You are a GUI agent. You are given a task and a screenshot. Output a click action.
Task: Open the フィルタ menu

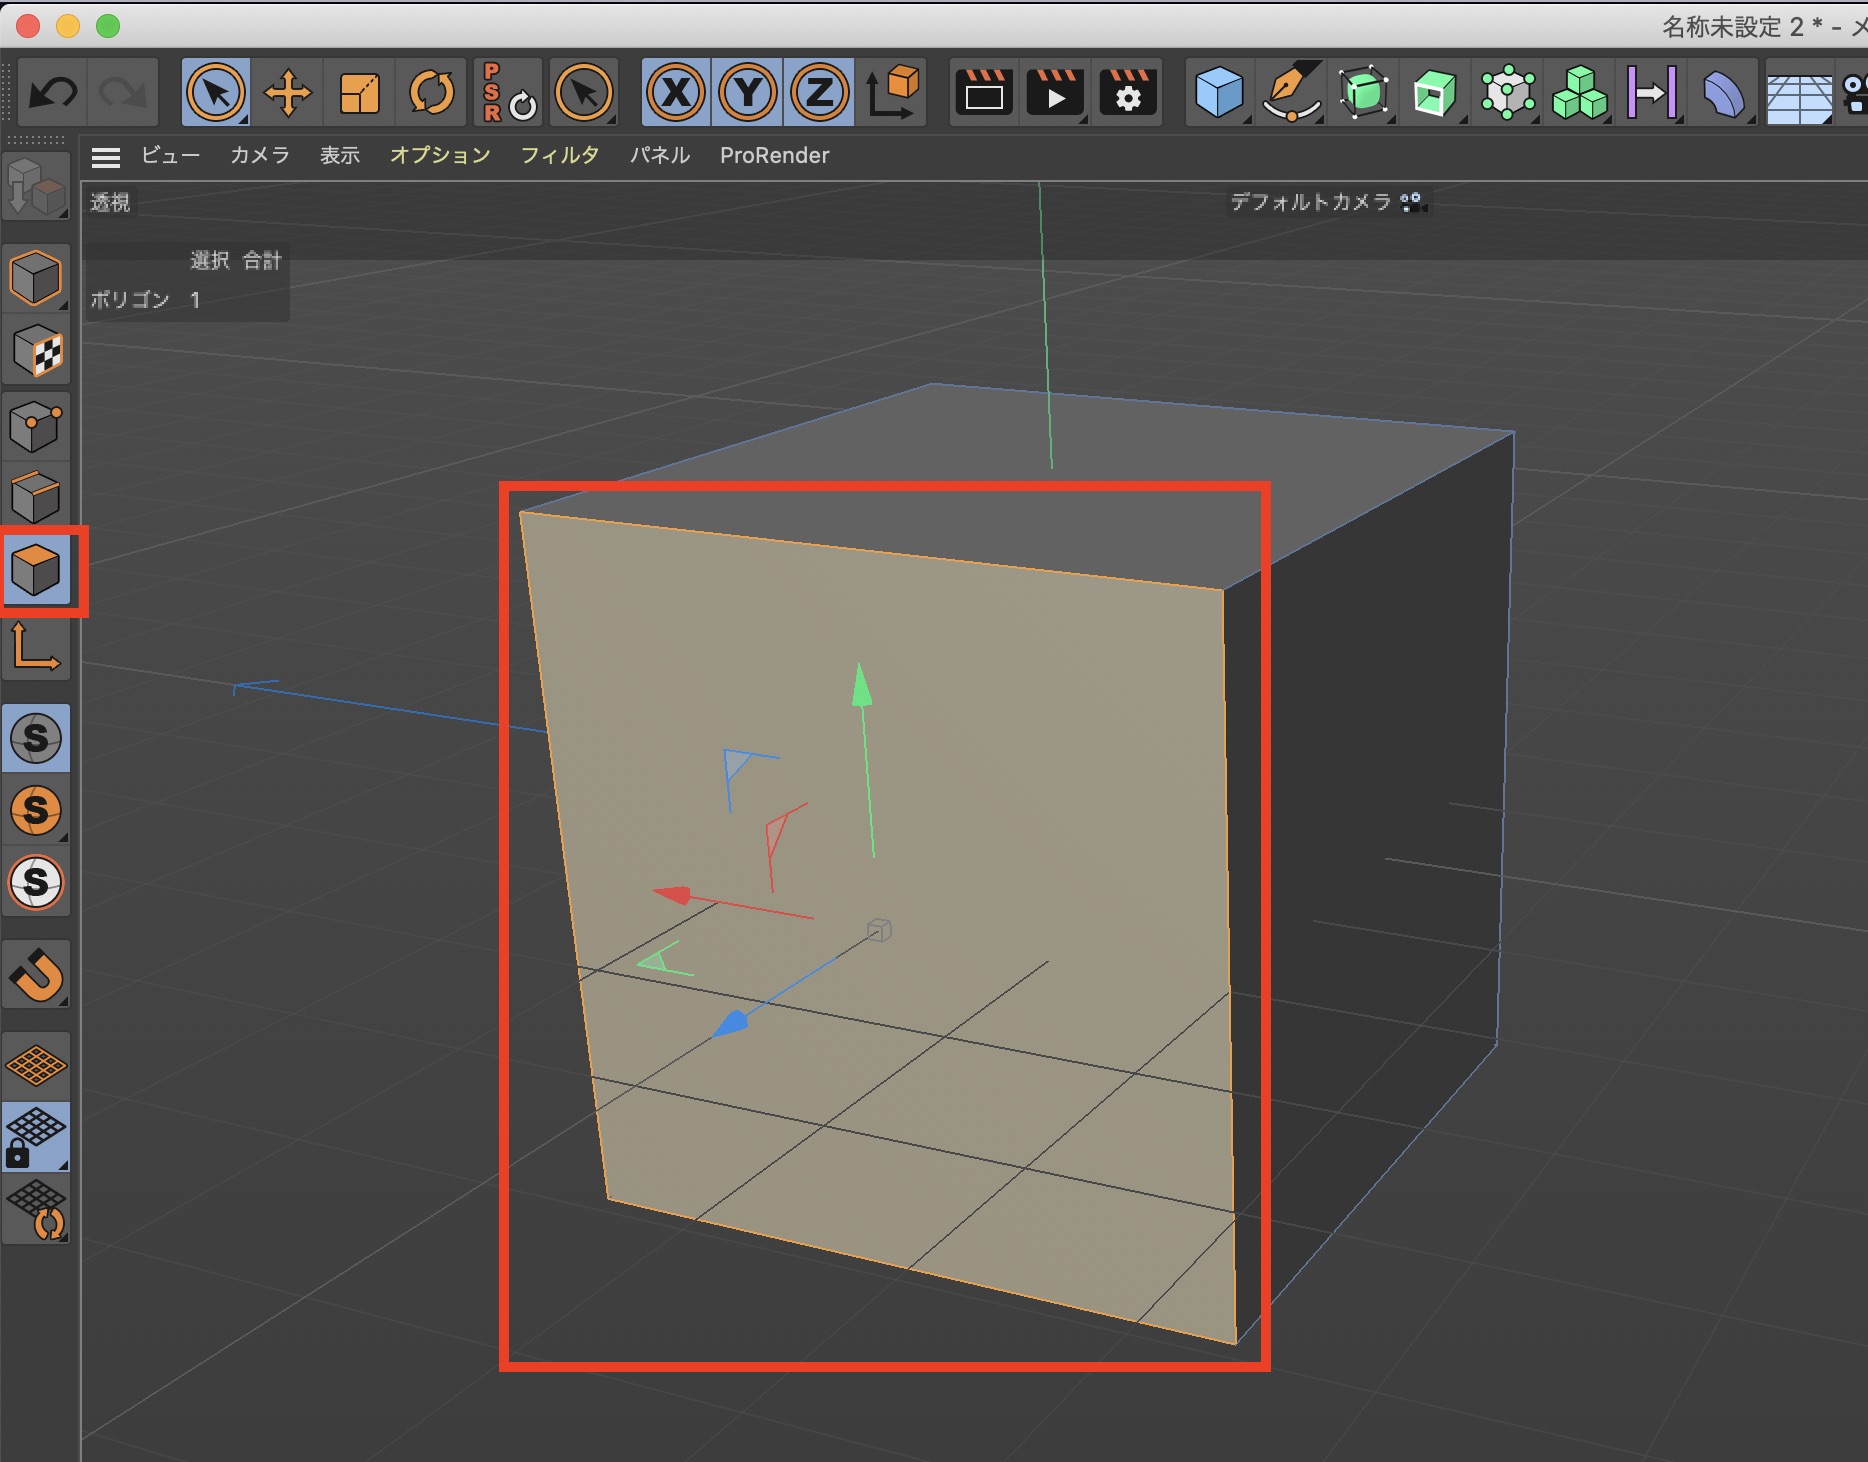559,156
